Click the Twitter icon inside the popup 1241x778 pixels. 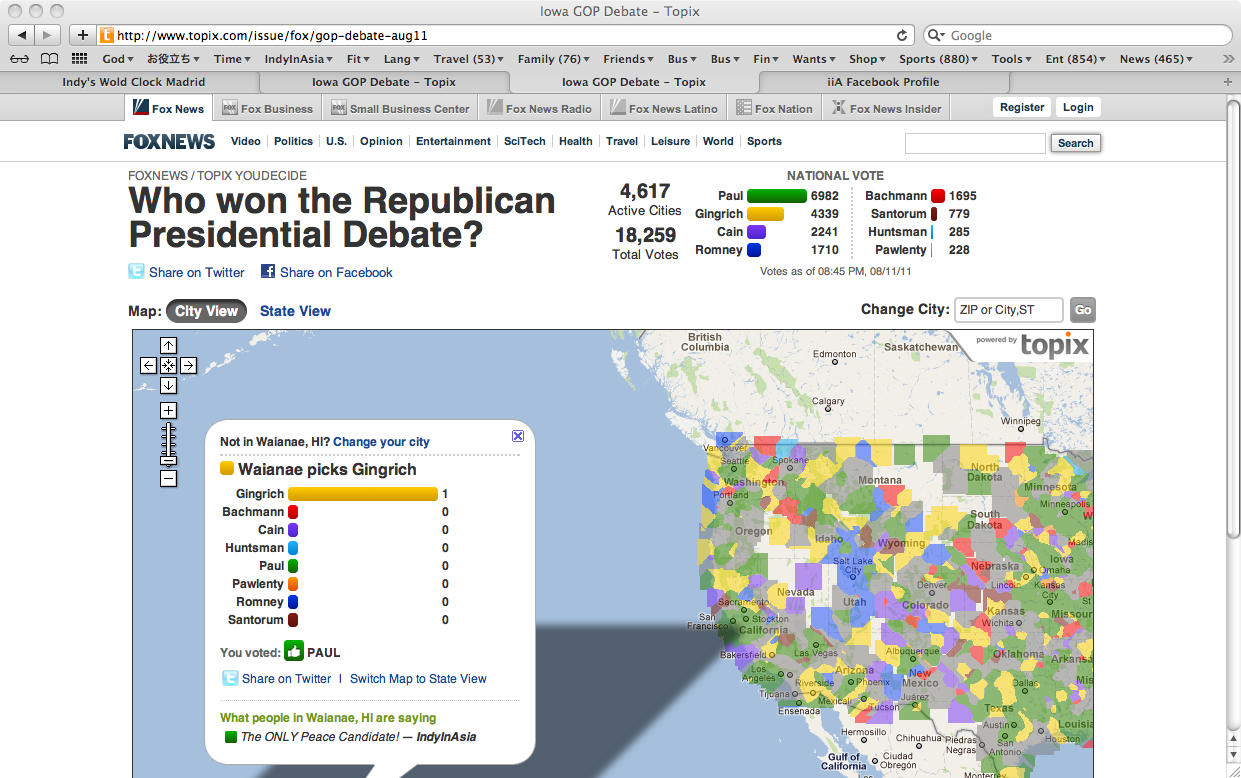click(230, 678)
